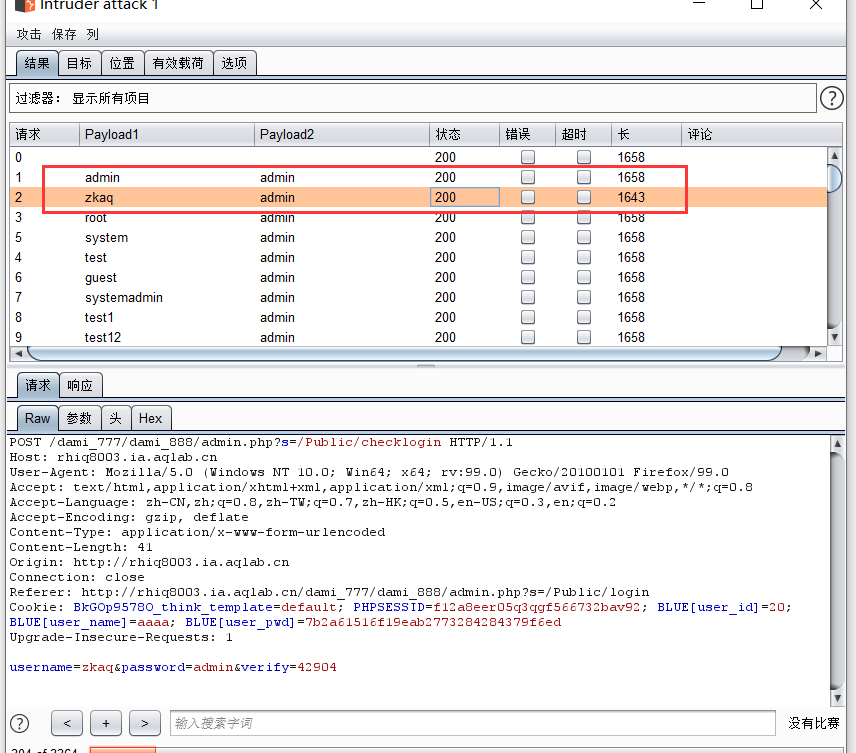Image resolution: width=856 pixels, height=753 pixels.
Task: Close the Intruder attack window
Action: tap(816, 4)
